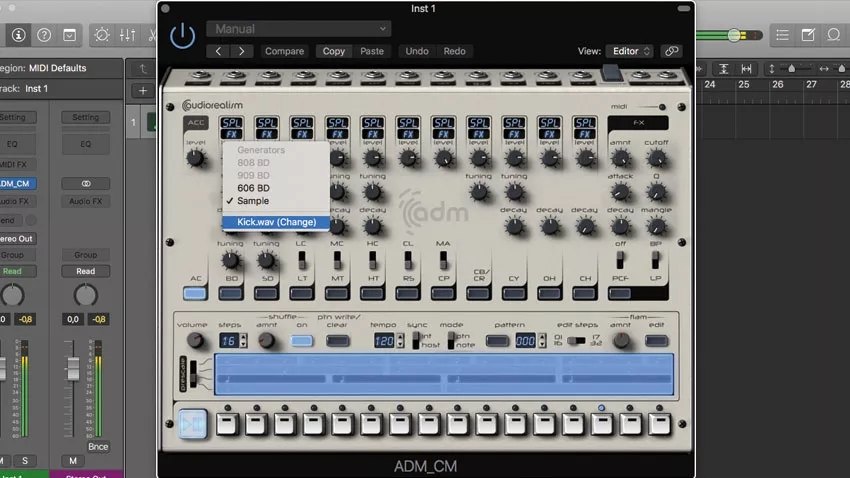Open the ADM_CM instrument slot
This screenshot has width=850, height=478.
[16, 184]
